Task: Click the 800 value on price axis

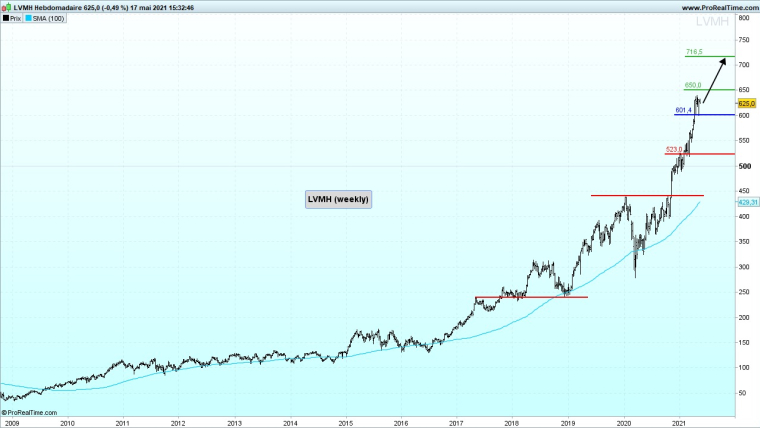Action: click(744, 18)
